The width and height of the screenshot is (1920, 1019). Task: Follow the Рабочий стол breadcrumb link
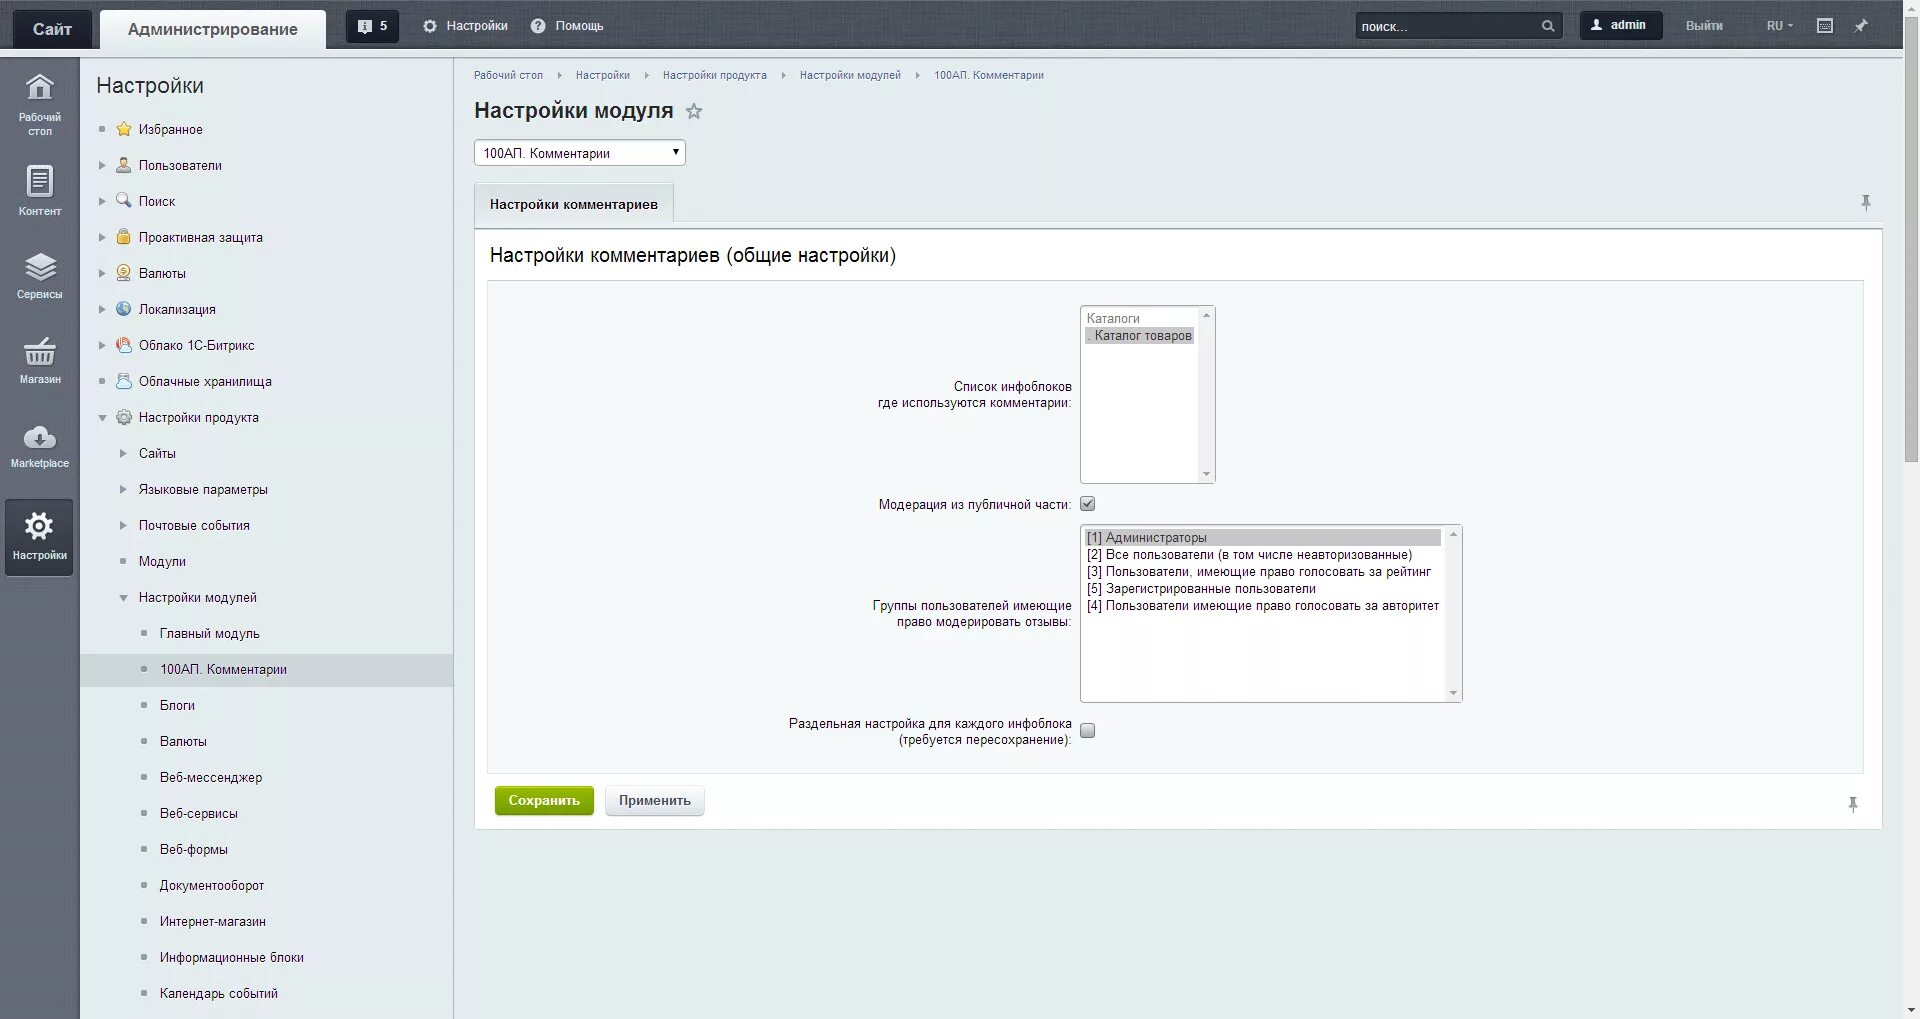pos(508,75)
